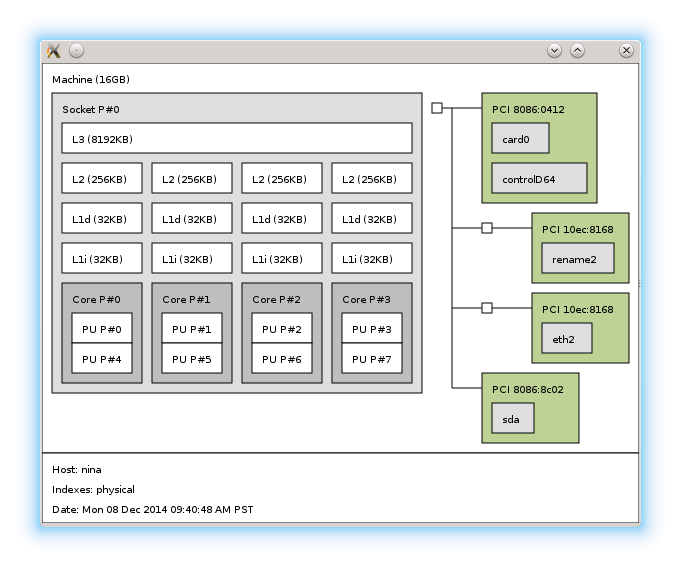Image resolution: width=681 pixels, height=567 pixels.
Task: Click the PU P#5 box
Action: coord(191,359)
